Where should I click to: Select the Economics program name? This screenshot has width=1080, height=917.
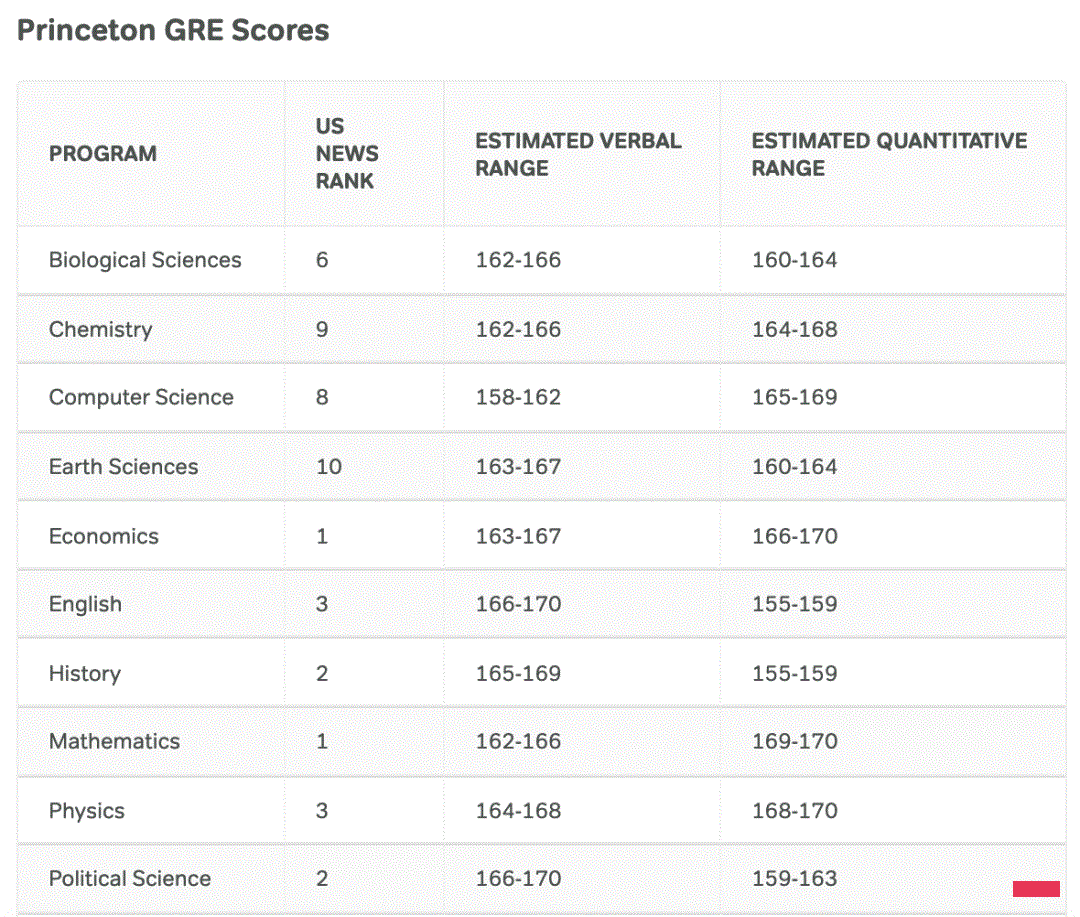tap(103, 536)
